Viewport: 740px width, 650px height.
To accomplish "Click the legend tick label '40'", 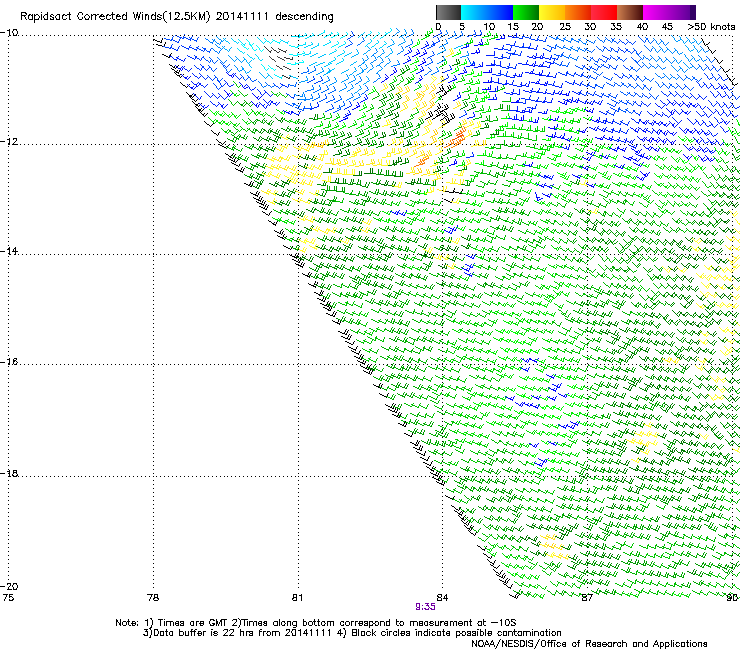I will 642,27.
